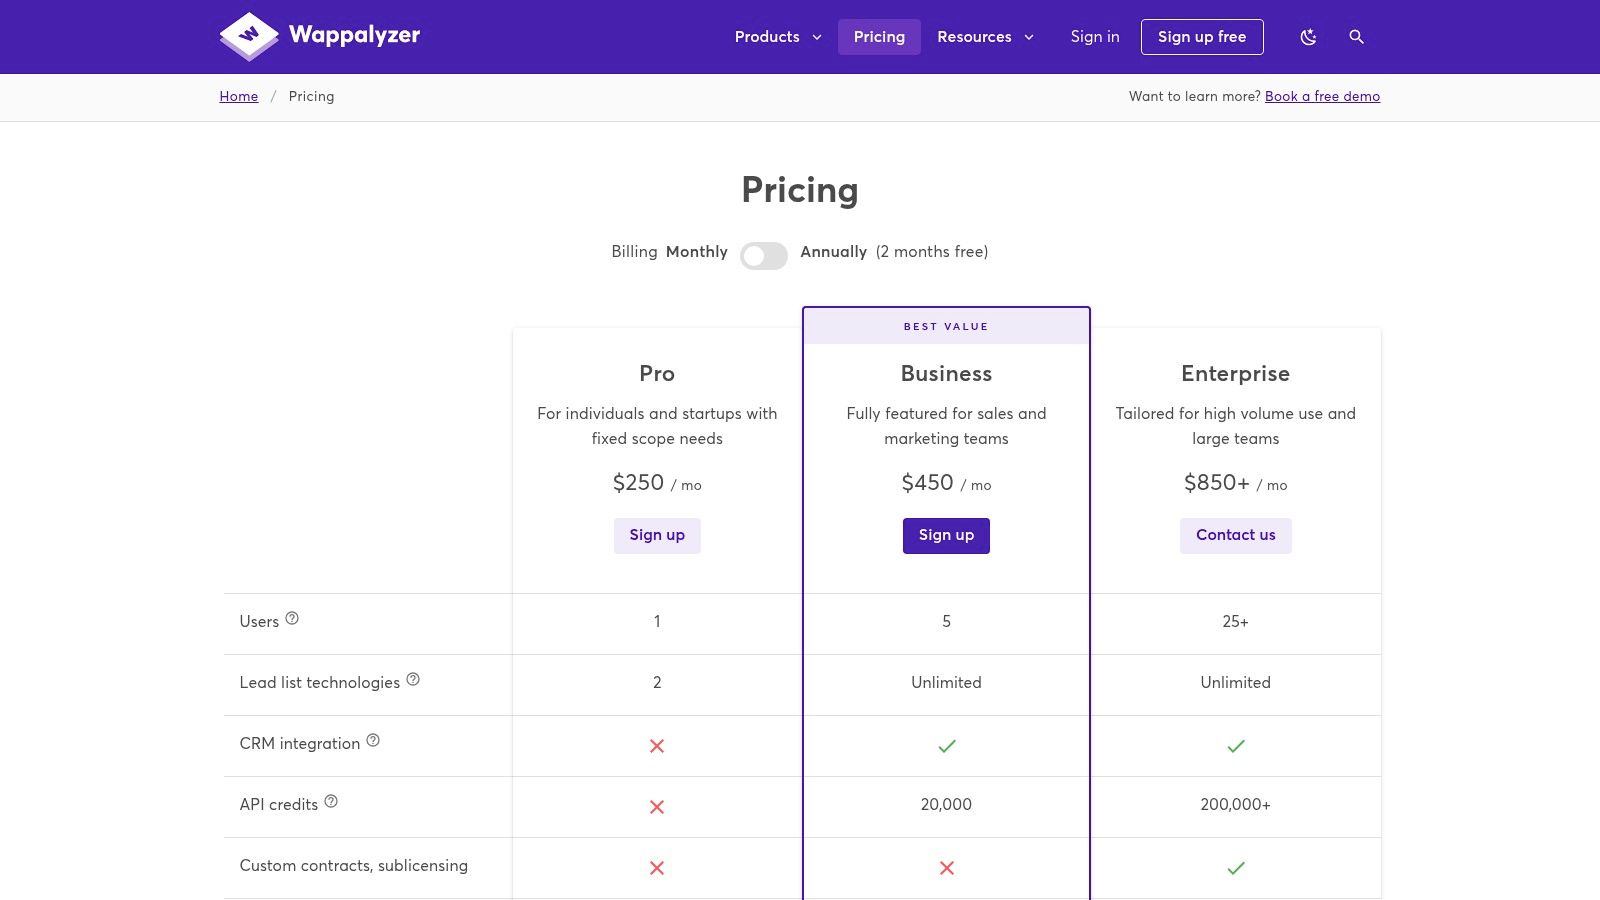Open the Home breadcrumb link

(x=238, y=96)
